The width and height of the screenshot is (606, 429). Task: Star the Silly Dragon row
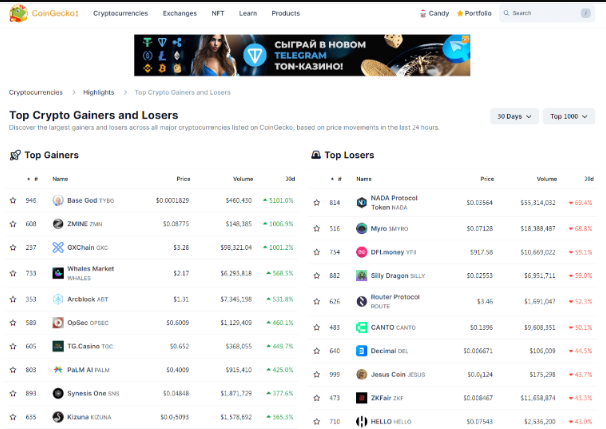coord(317,276)
